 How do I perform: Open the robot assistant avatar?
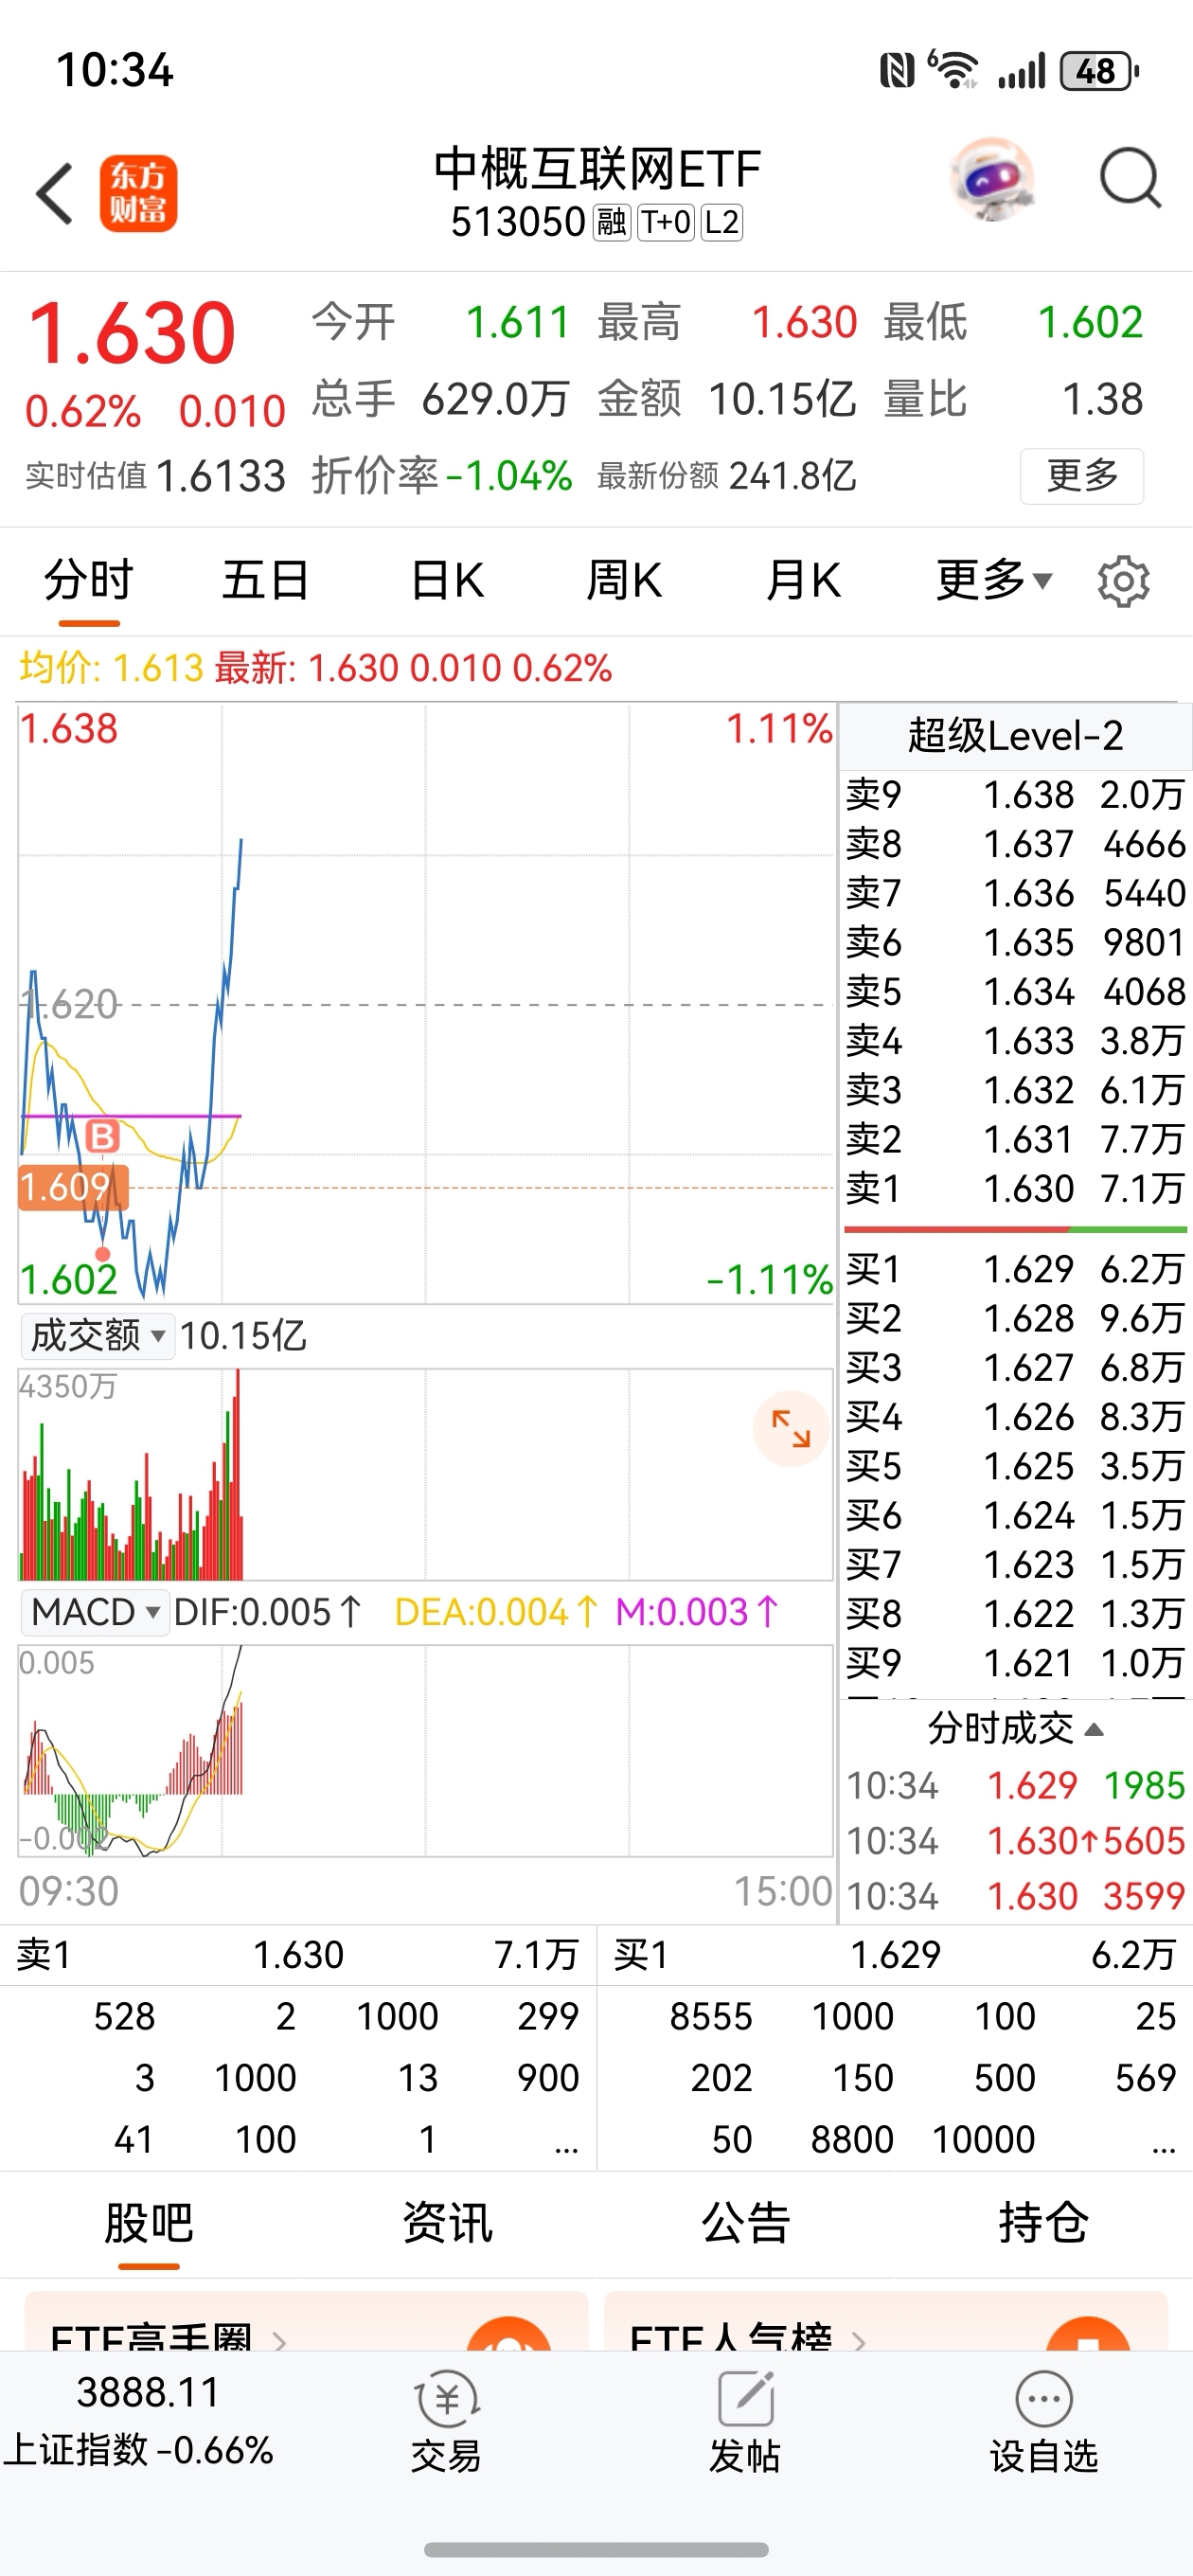[x=991, y=180]
